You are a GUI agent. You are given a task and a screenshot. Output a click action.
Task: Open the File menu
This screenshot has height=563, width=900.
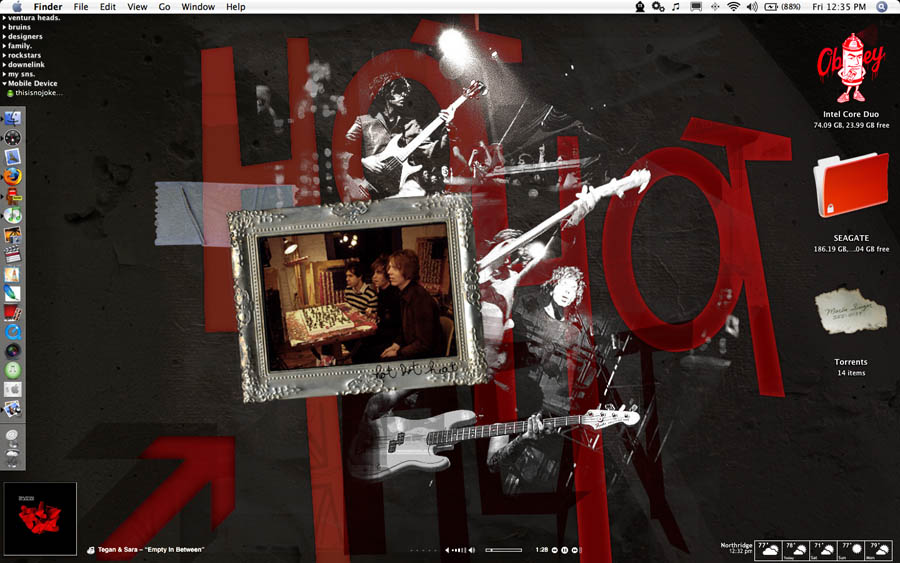click(81, 7)
